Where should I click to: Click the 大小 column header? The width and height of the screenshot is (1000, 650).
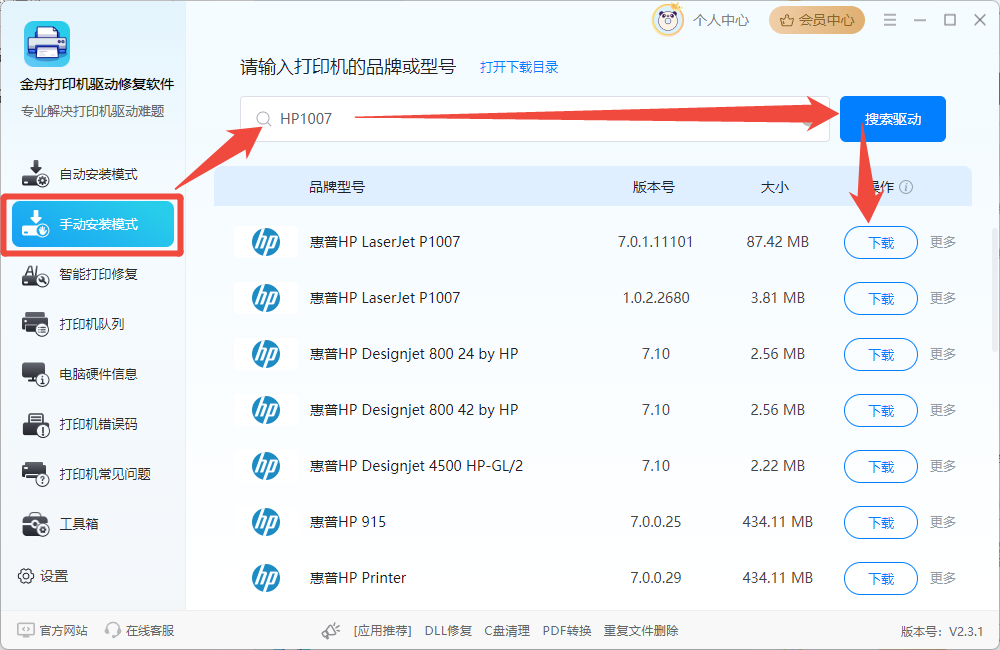point(775,187)
